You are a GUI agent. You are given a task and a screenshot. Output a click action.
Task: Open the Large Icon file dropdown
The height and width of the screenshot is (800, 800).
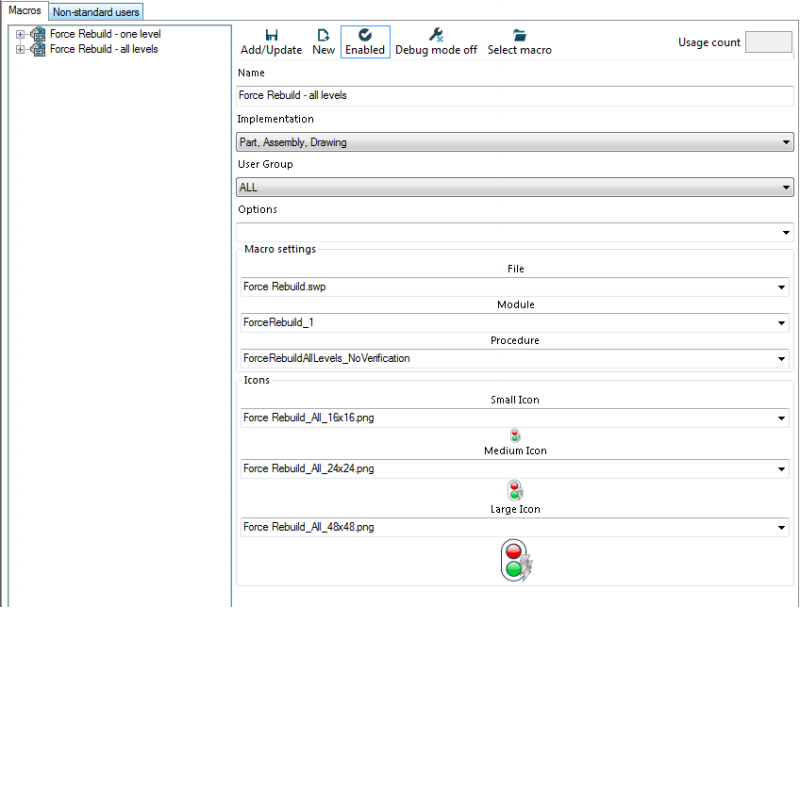[x=515, y=527]
